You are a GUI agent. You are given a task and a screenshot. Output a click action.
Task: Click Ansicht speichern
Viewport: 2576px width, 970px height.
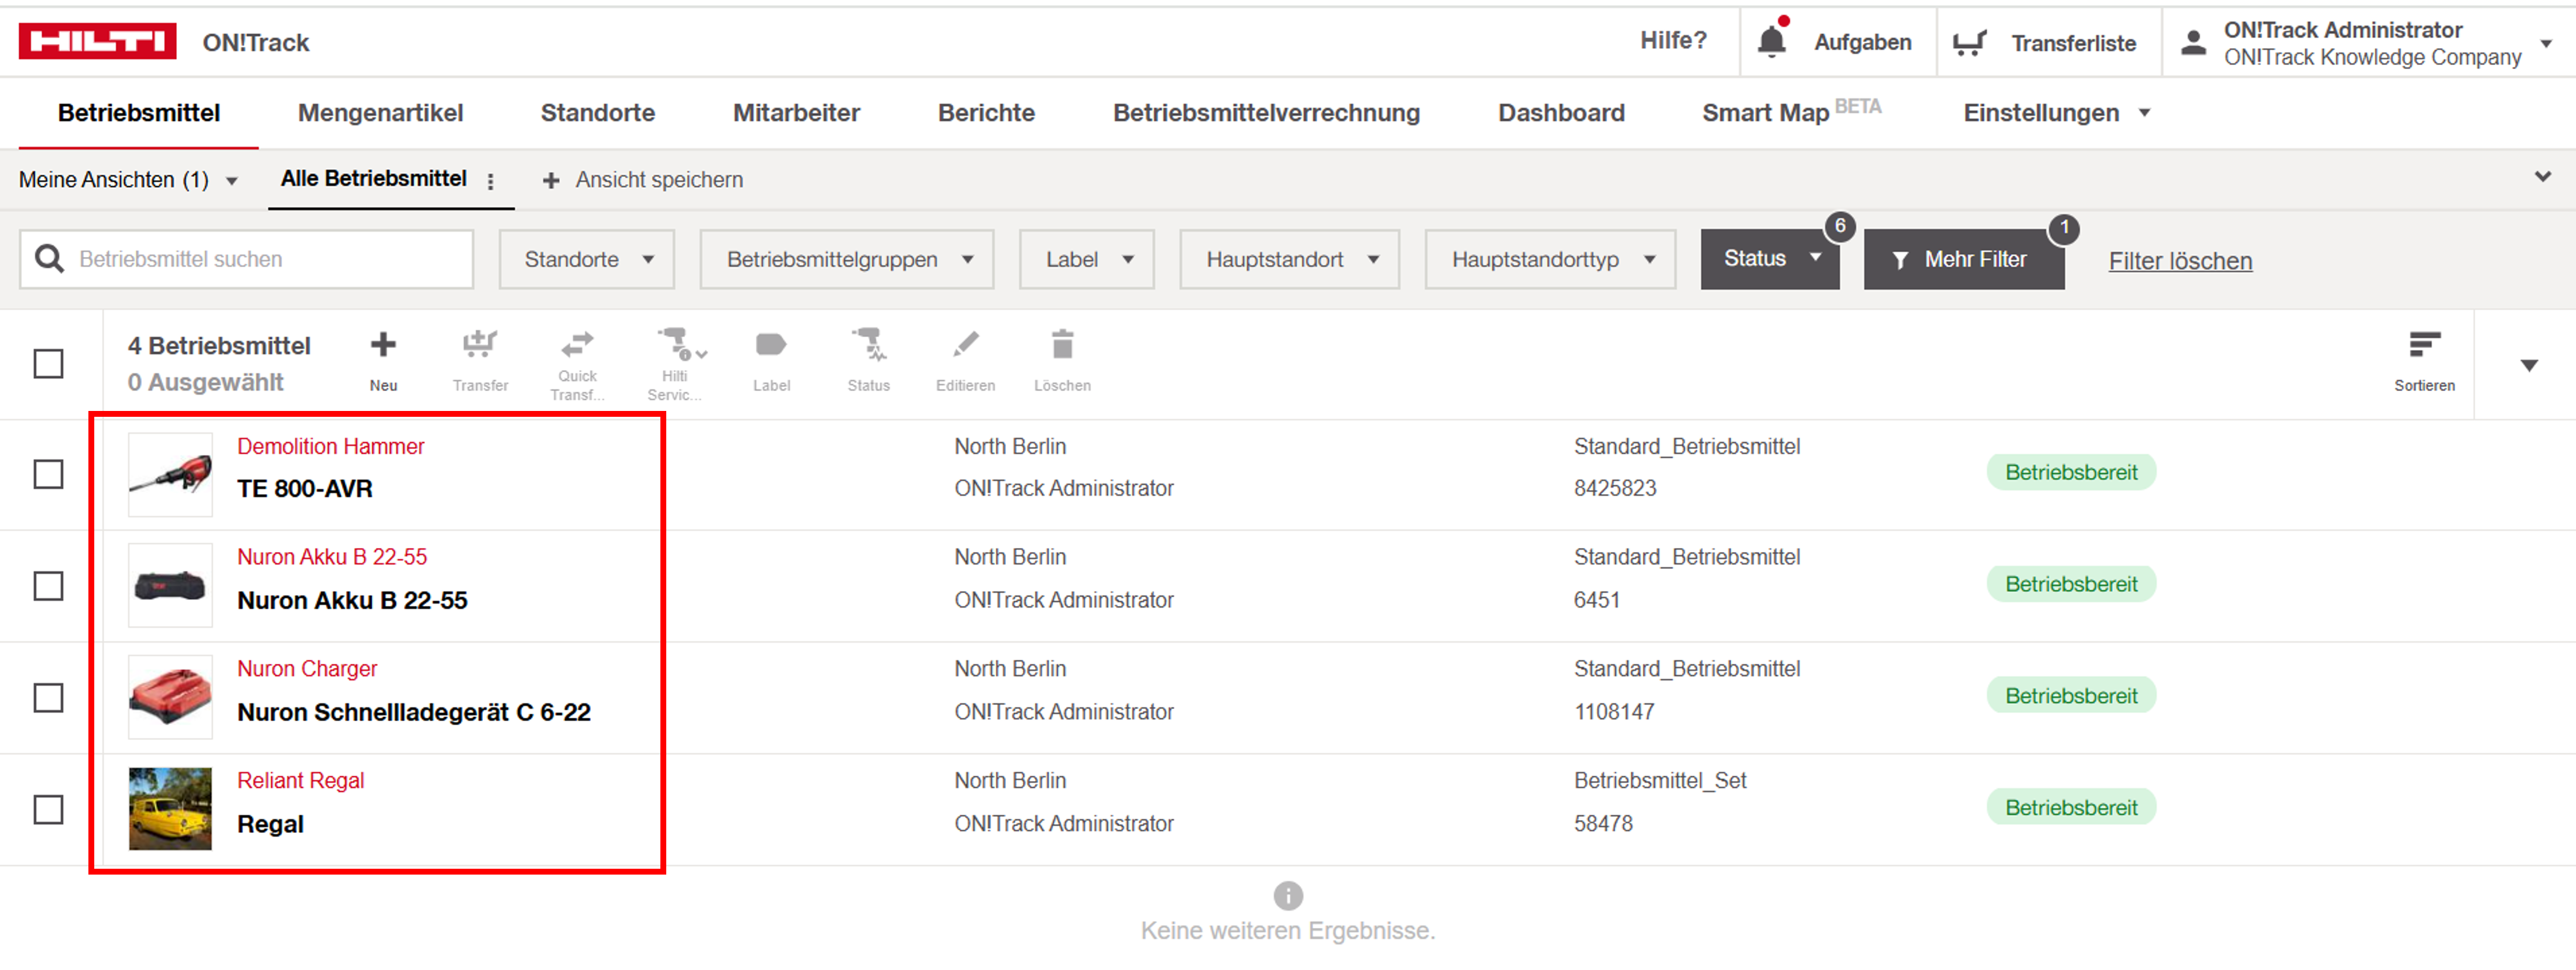(x=659, y=180)
